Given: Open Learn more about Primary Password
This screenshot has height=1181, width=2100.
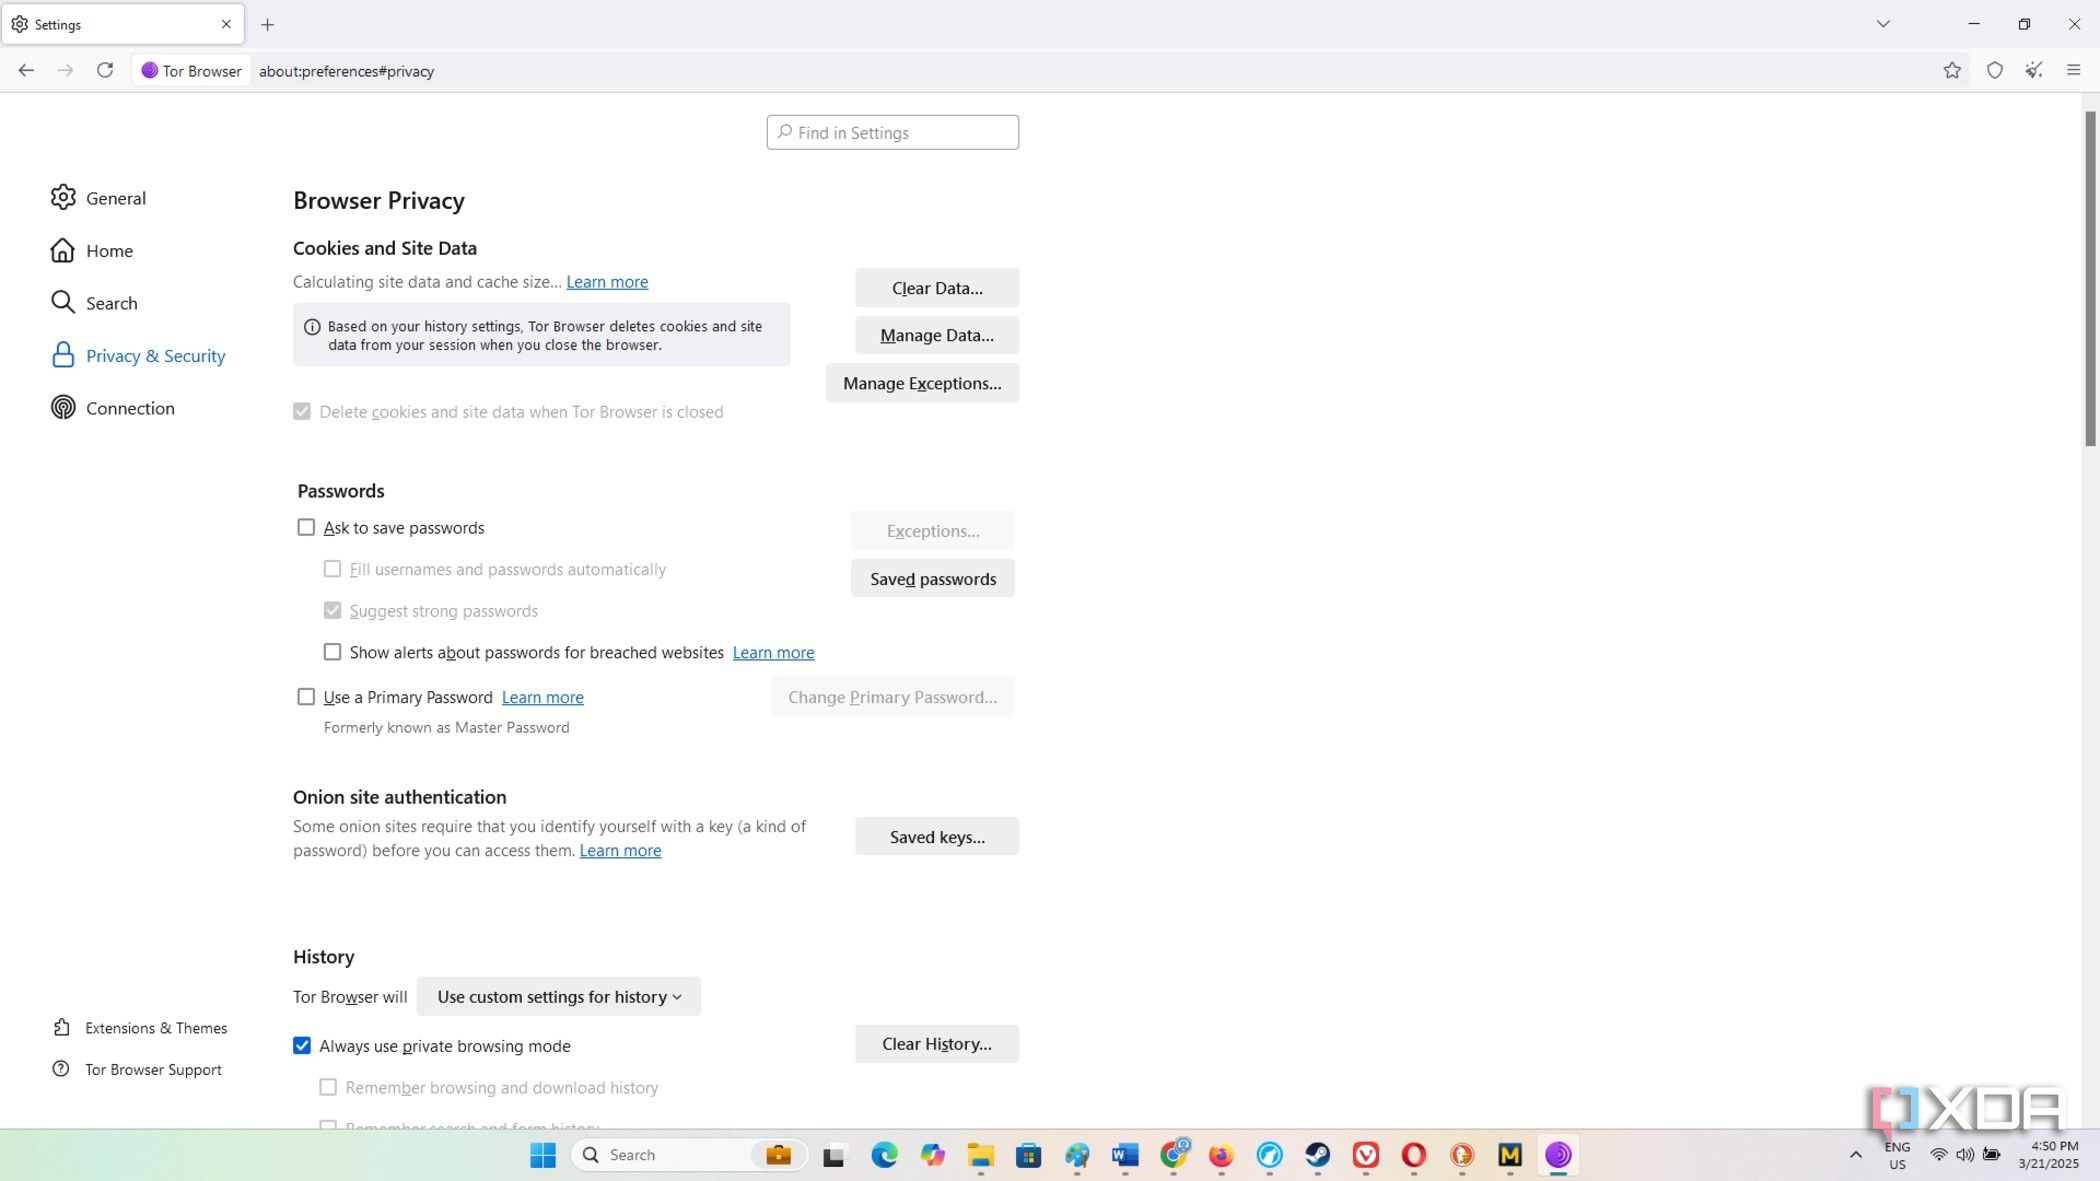Looking at the screenshot, I should tap(542, 697).
